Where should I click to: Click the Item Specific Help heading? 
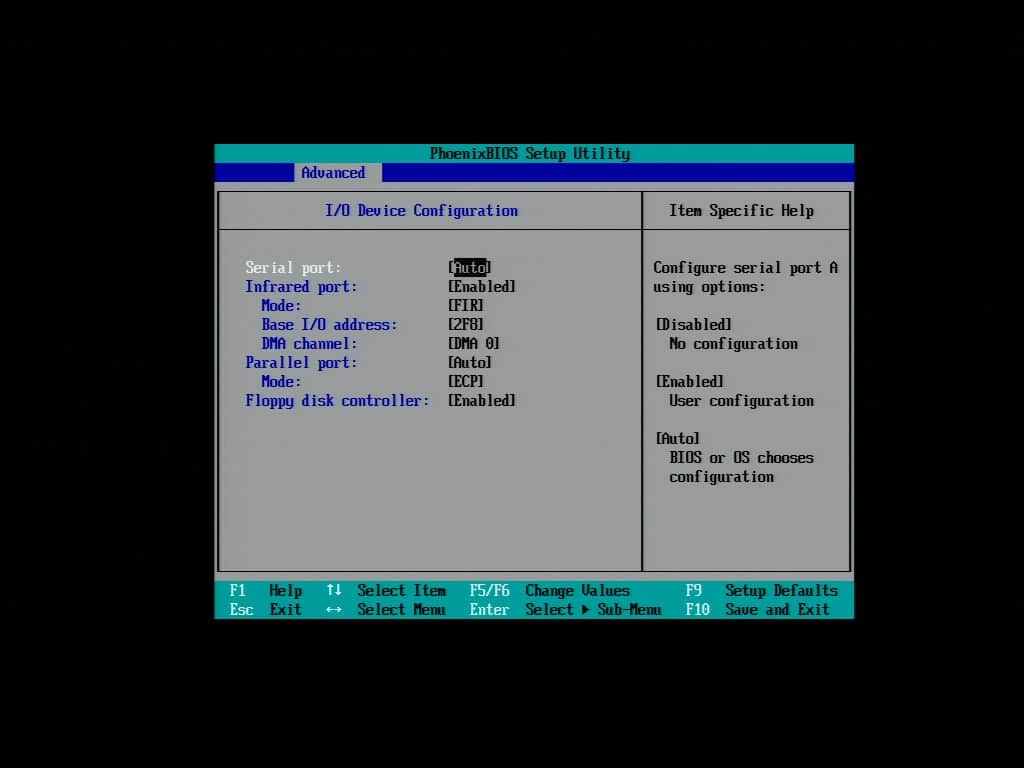point(741,210)
